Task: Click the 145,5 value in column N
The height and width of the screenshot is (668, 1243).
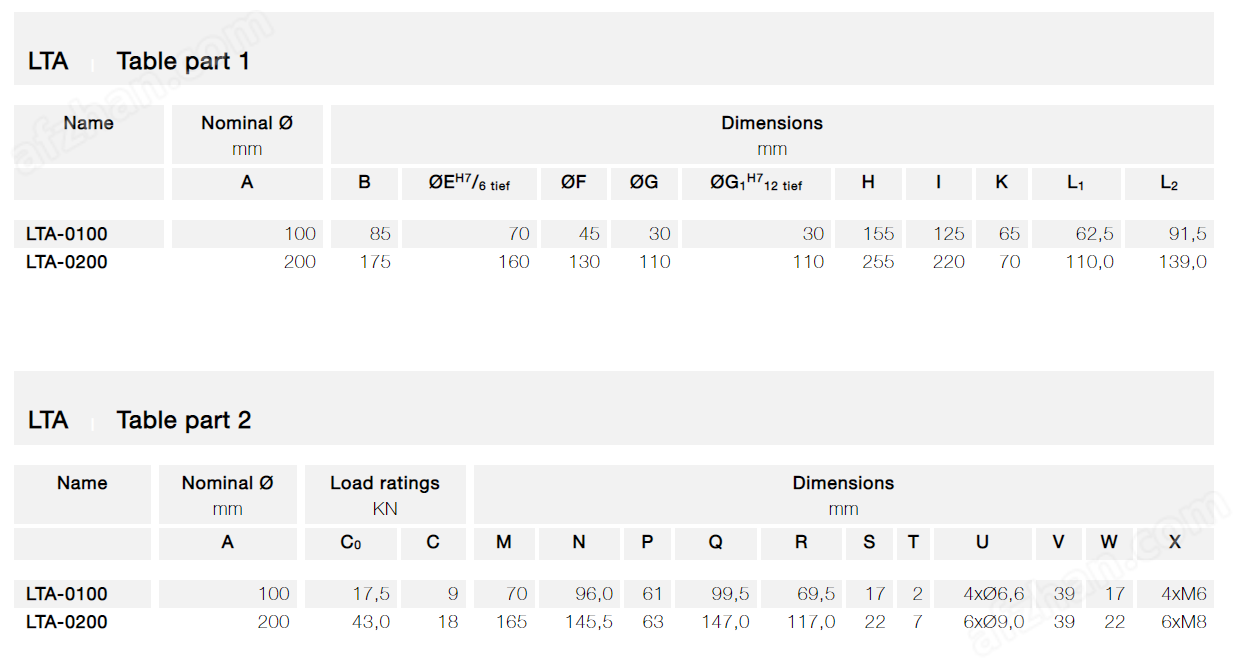Action: pyautogui.click(x=589, y=622)
